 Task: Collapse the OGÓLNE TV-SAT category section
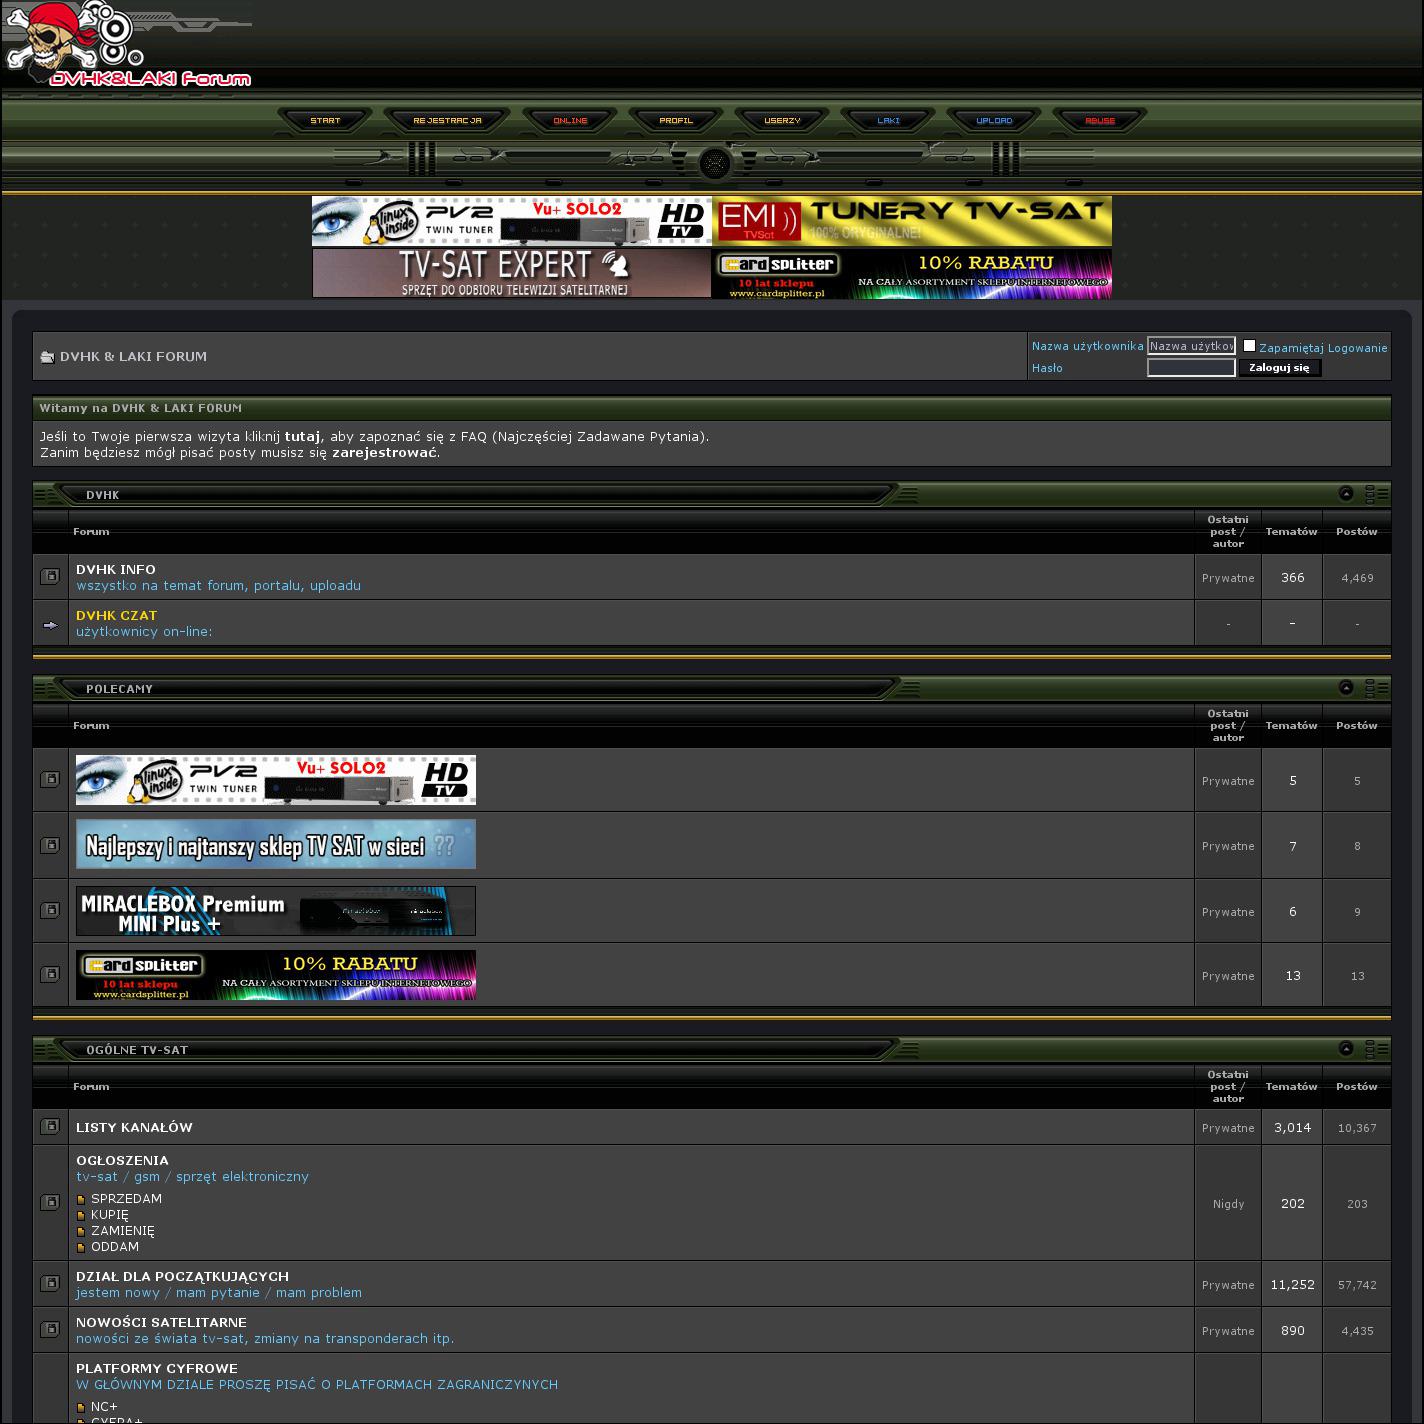(1346, 1049)
